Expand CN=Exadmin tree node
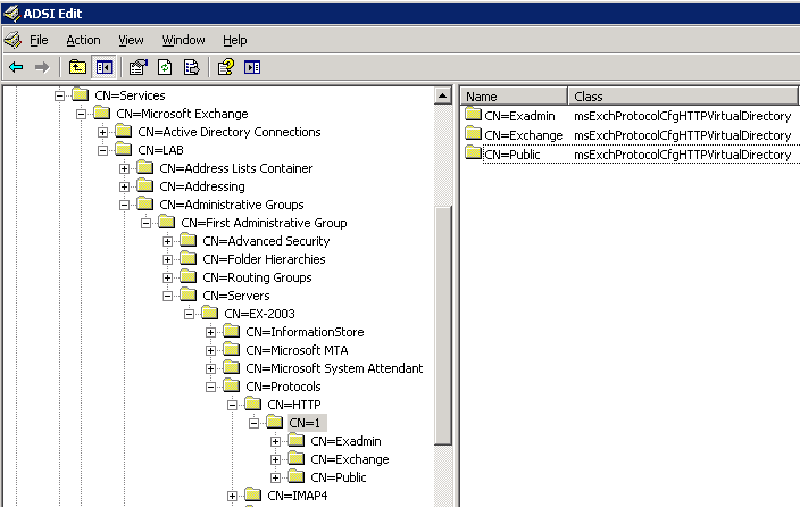This screenshot has height=507, width=800. click(x=276, y=442)
